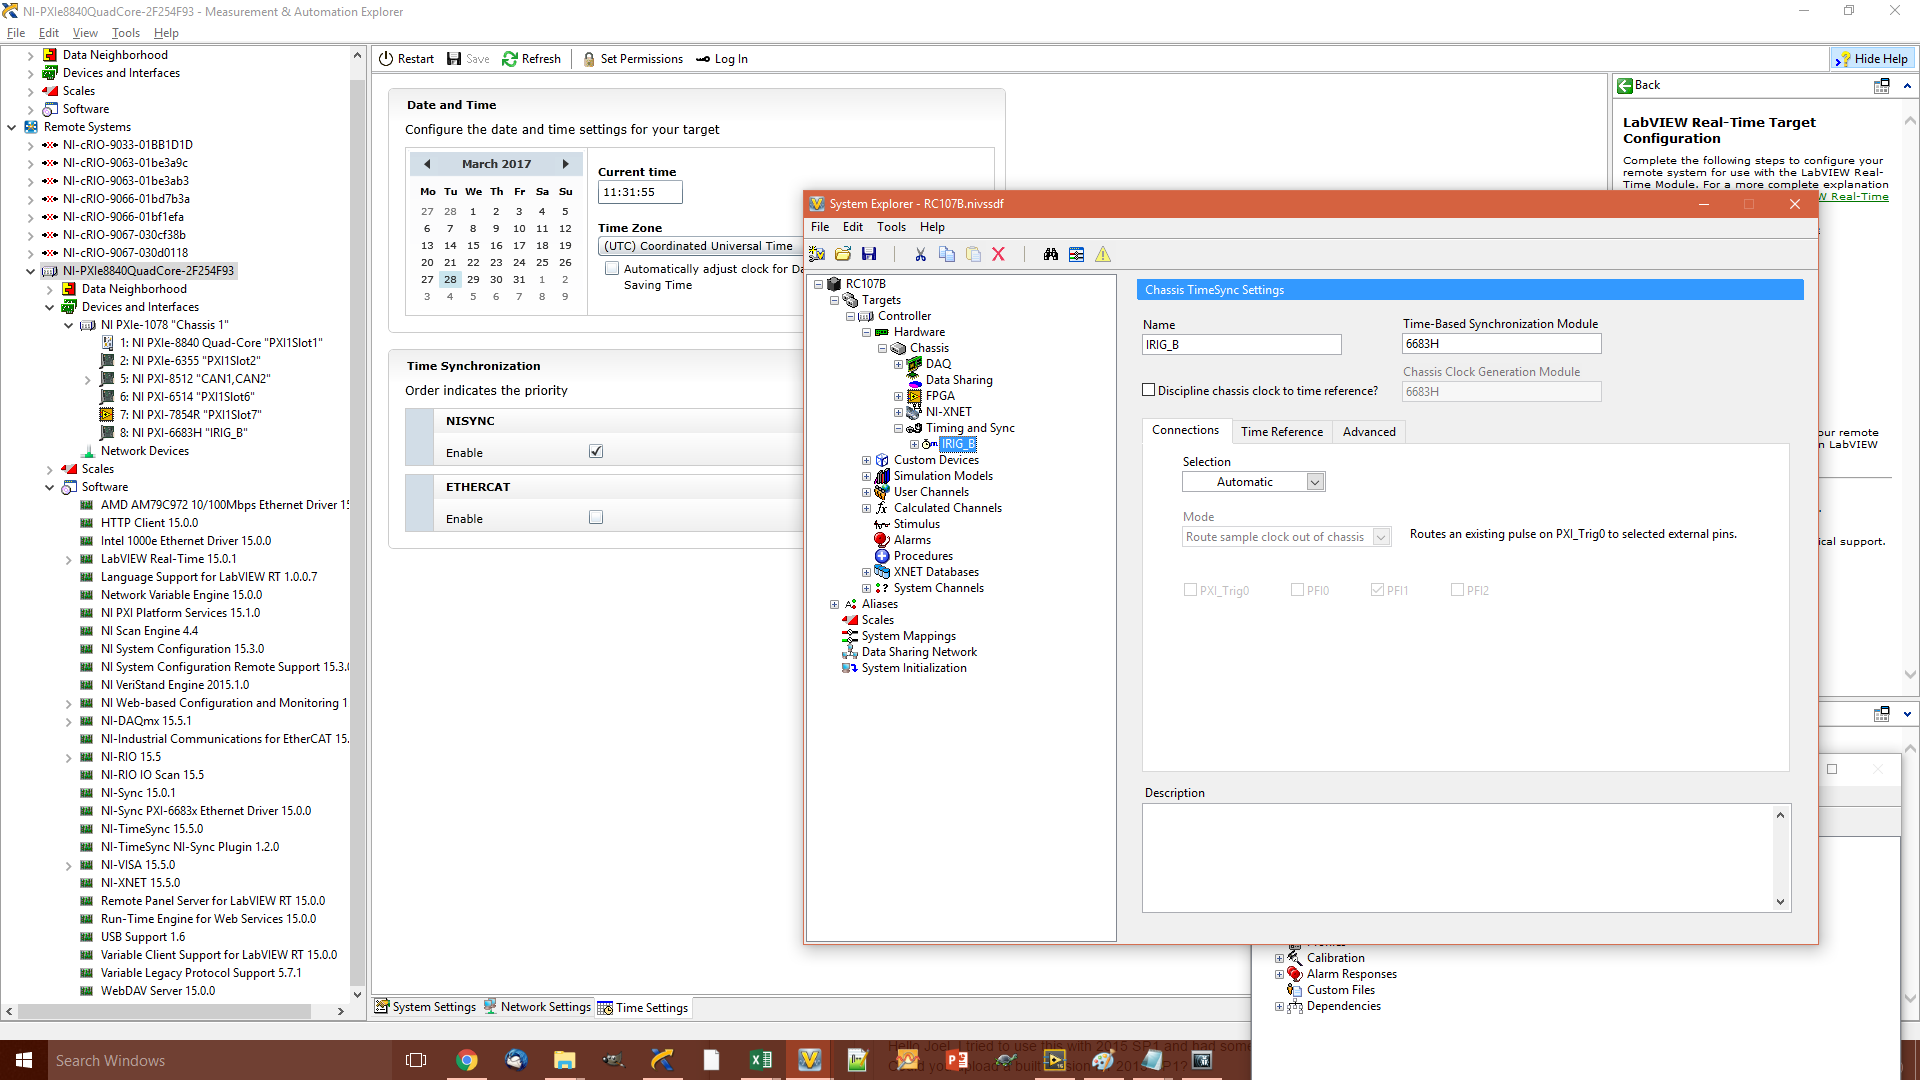Open channel fault manager toolbar icon

(1076, 254)
